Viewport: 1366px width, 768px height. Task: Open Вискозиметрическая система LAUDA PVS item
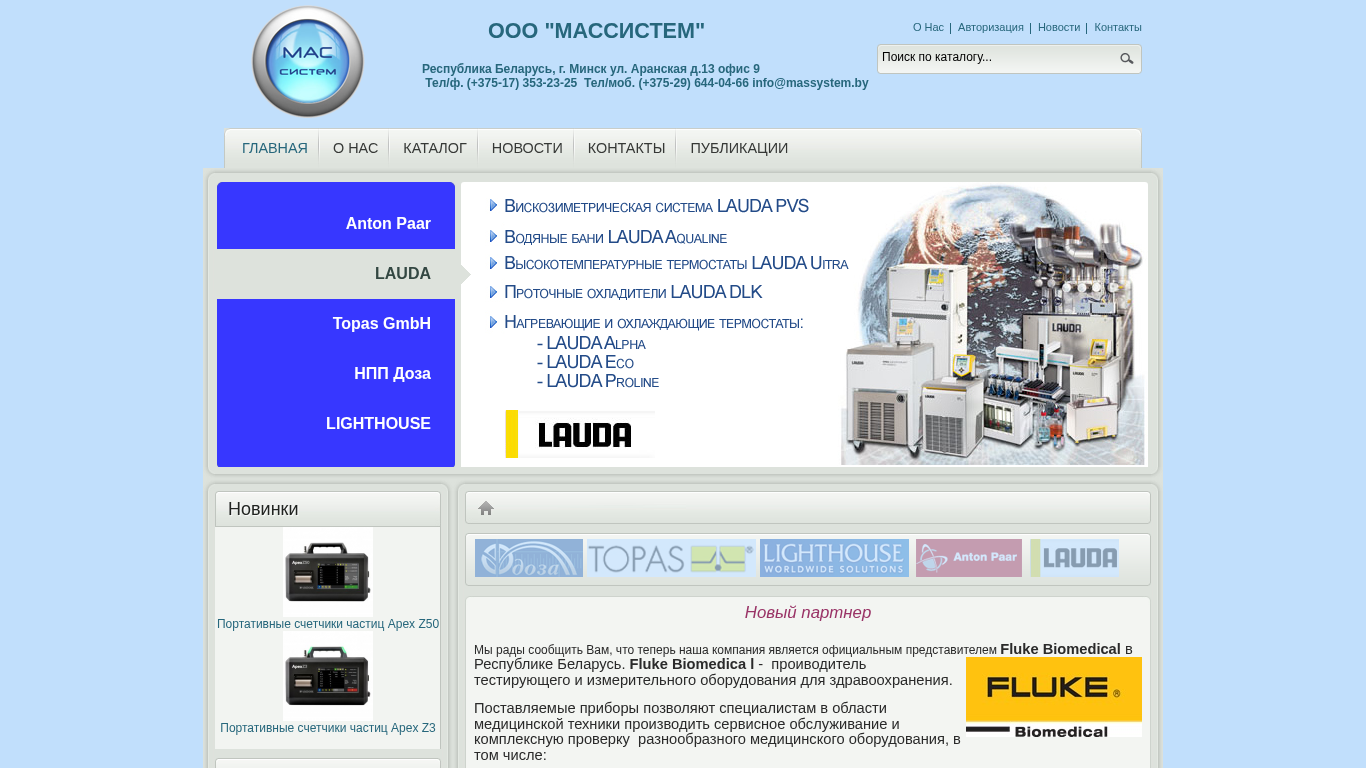pos(656,206)
